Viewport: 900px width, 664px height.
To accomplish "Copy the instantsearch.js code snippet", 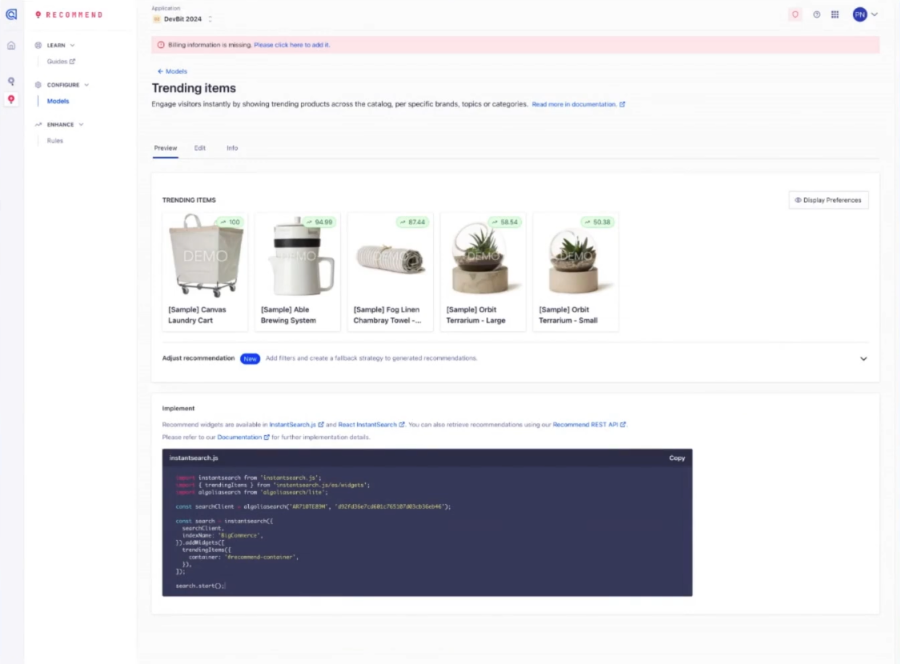I will (x=677, y=458).
